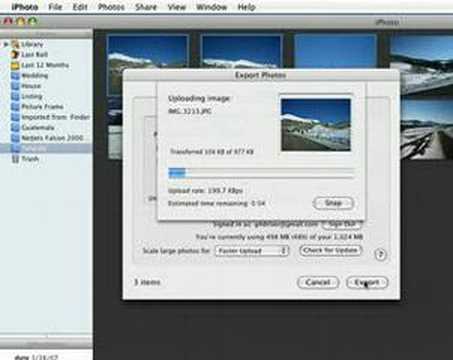Click the green zoom window button

tap(33, 21)
